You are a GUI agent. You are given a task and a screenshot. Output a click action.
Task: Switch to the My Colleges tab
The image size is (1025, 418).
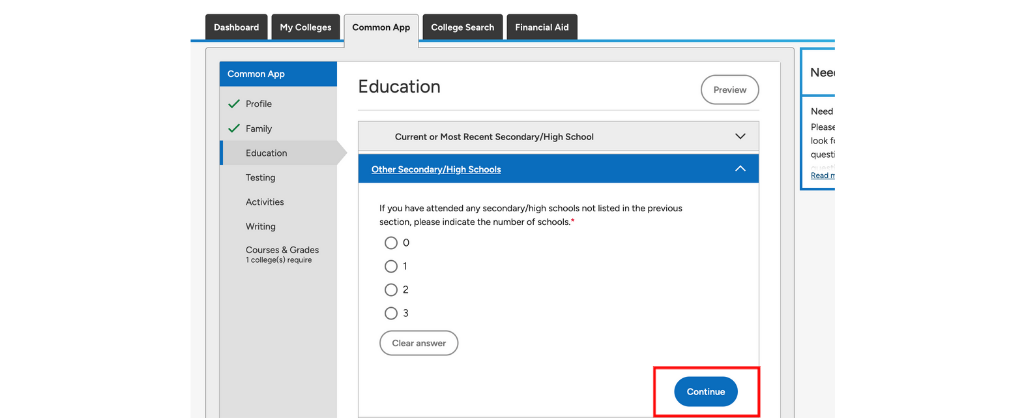click(305, 27)
